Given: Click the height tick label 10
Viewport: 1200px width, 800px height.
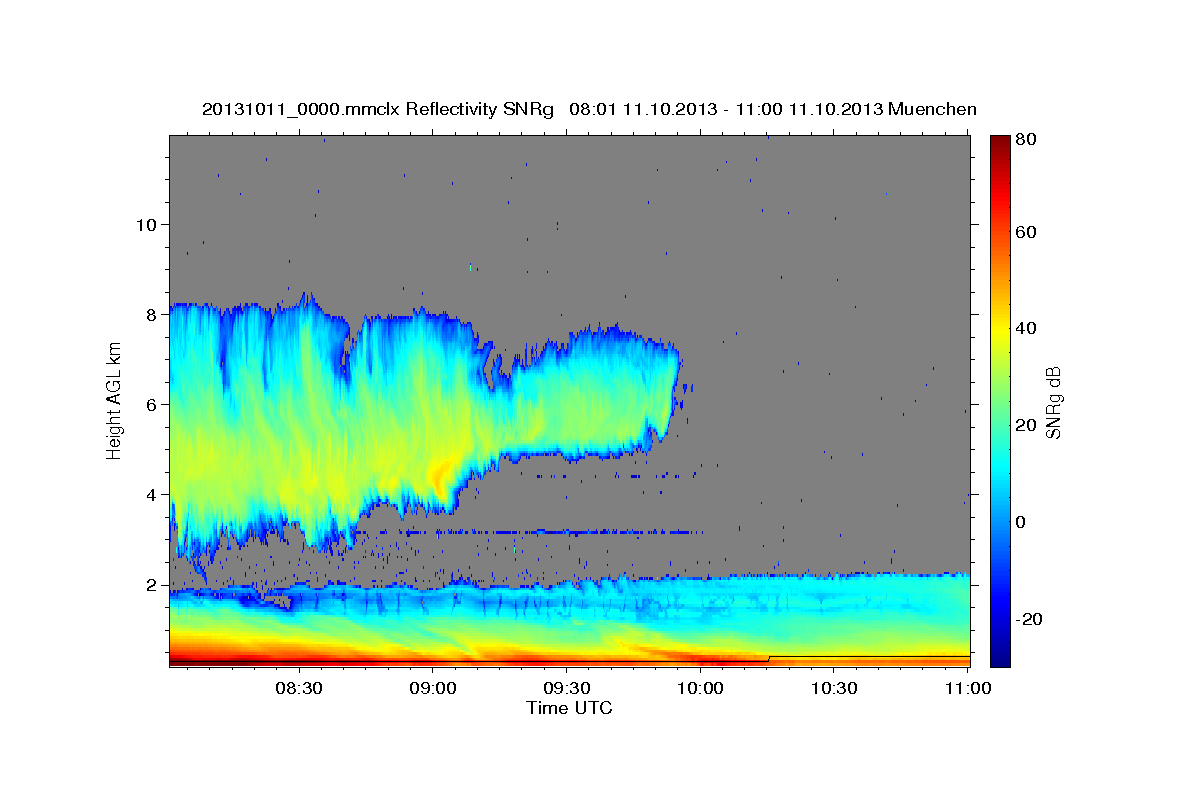Looking at the screenshot, I should point(145,224).
